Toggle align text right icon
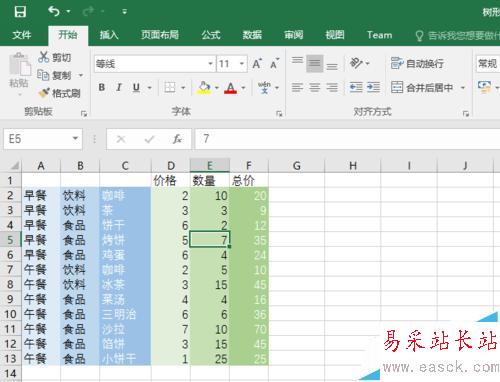 pyautogui.click(x=332, y=88)
